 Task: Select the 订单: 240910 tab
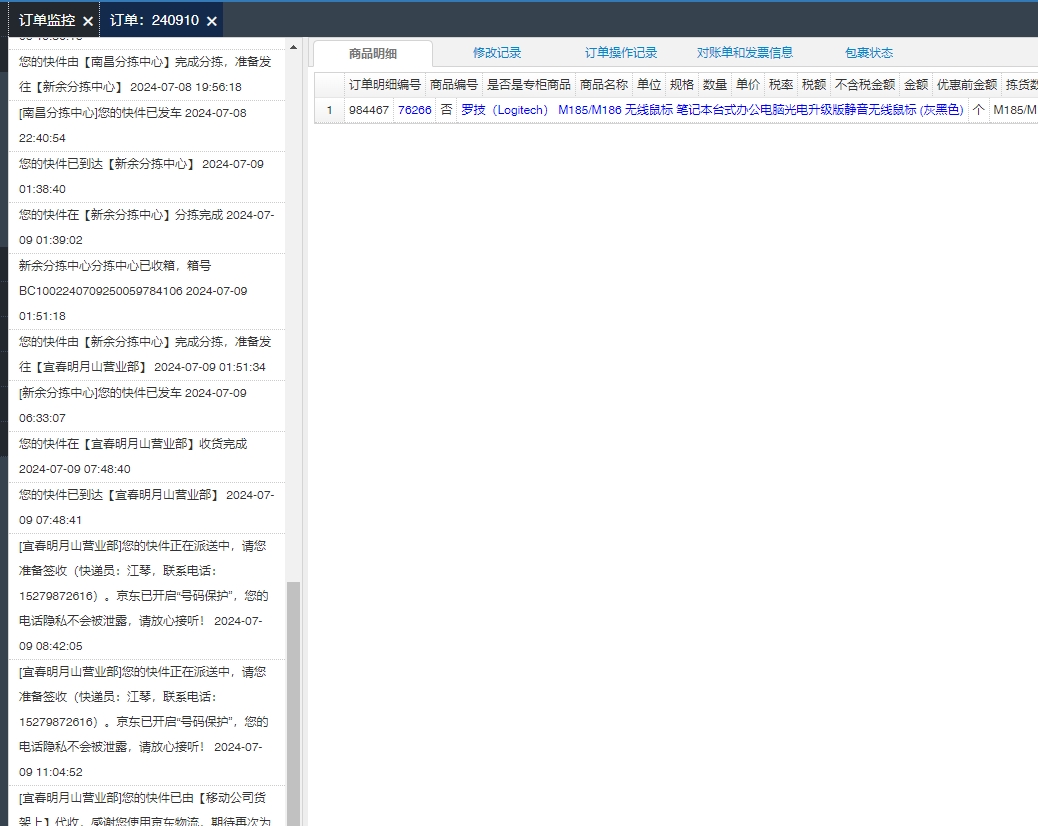coord(154,21)
